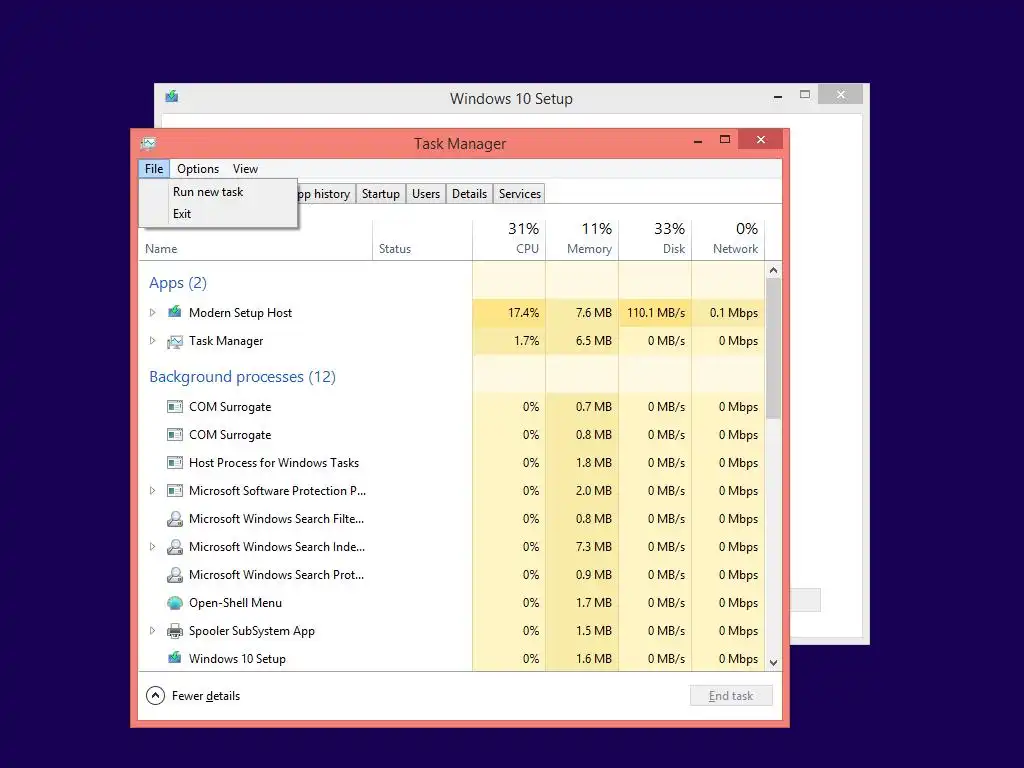Expand Microsoft Windows Search Inde... entry
Image resolution: width=1024 pixels, height=768 pixels.
[x=152, y=547]
